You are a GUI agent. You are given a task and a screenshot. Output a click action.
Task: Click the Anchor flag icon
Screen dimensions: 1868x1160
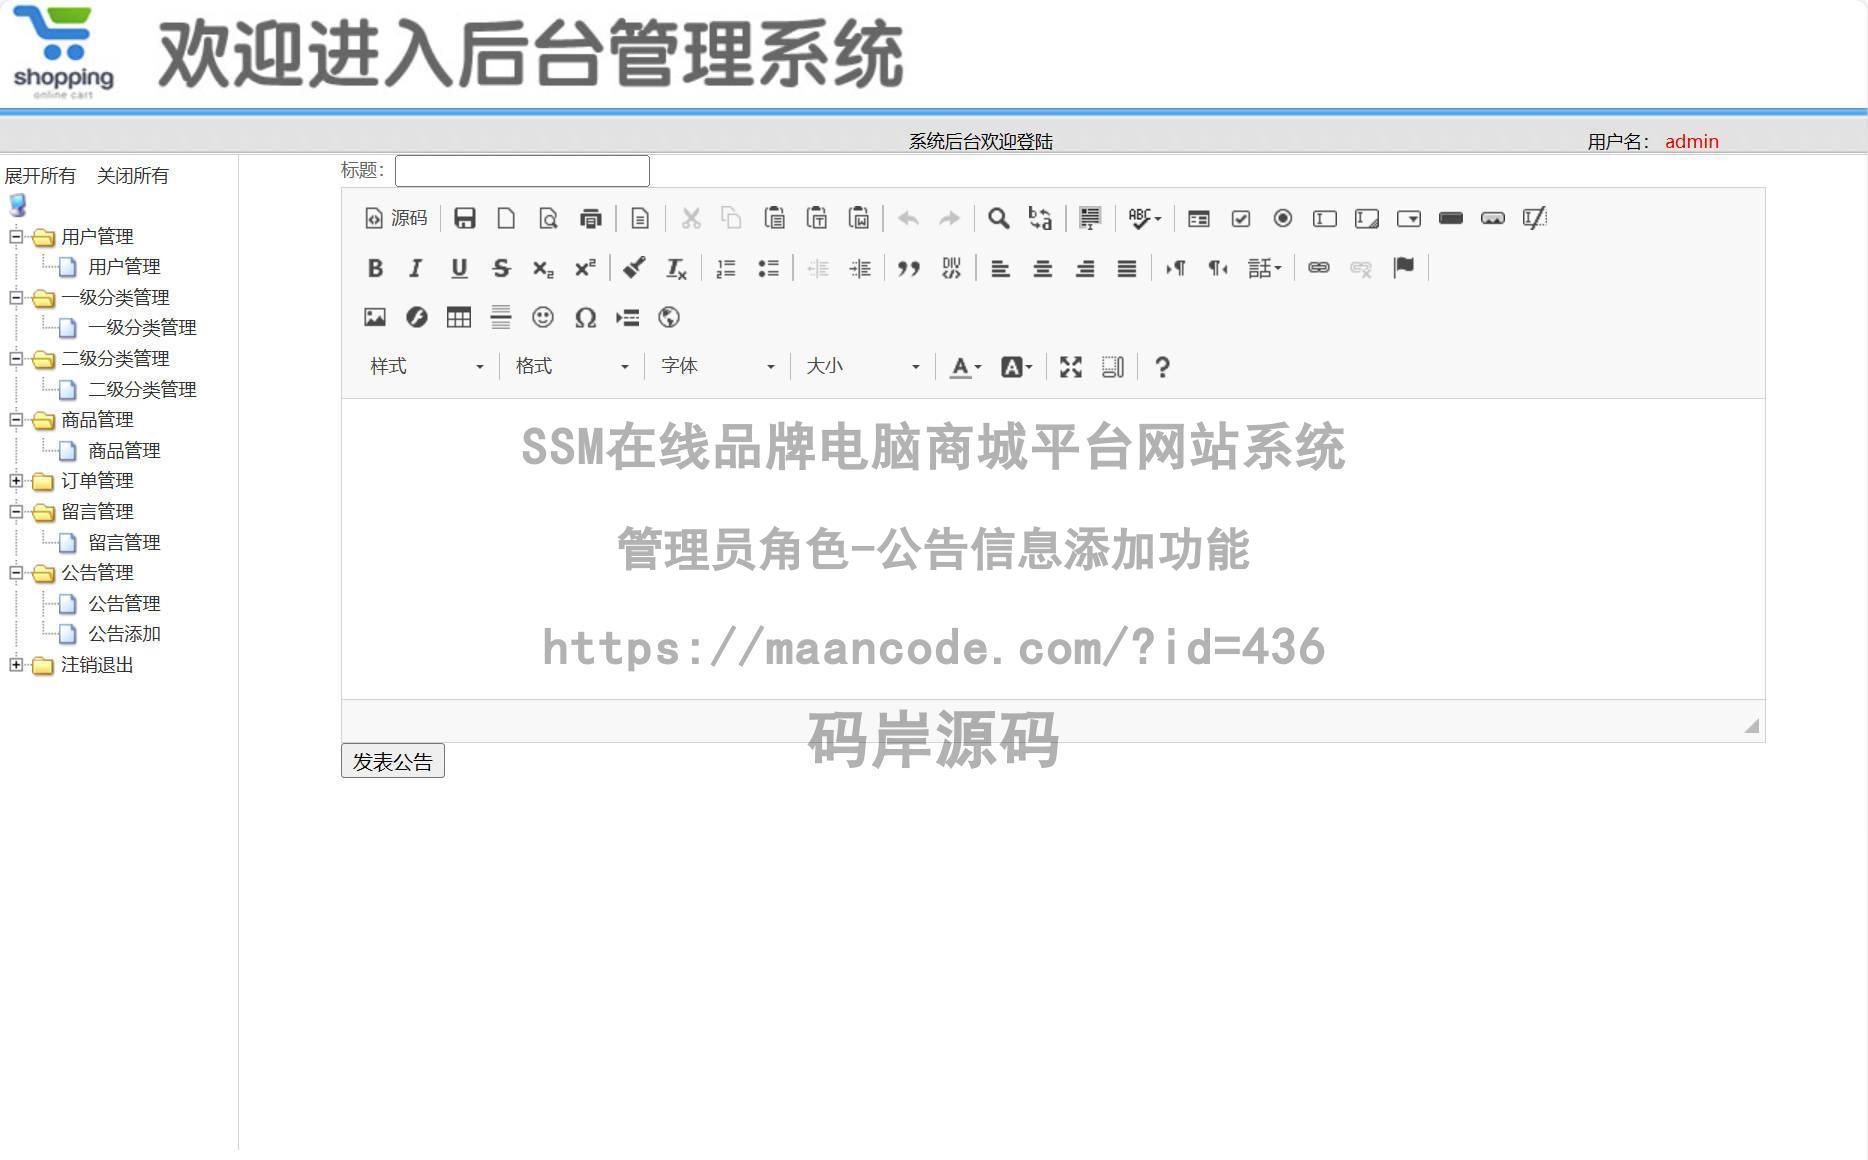tap(1403, 268)
